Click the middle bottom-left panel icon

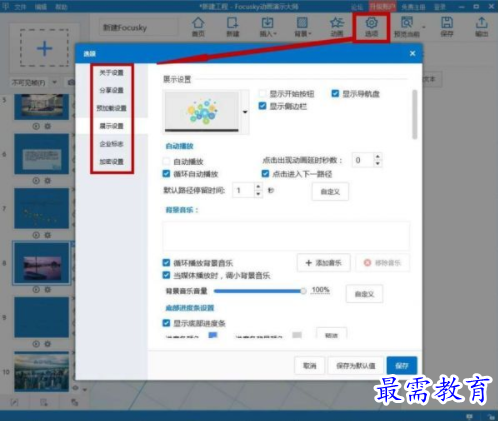pos(44,402)
